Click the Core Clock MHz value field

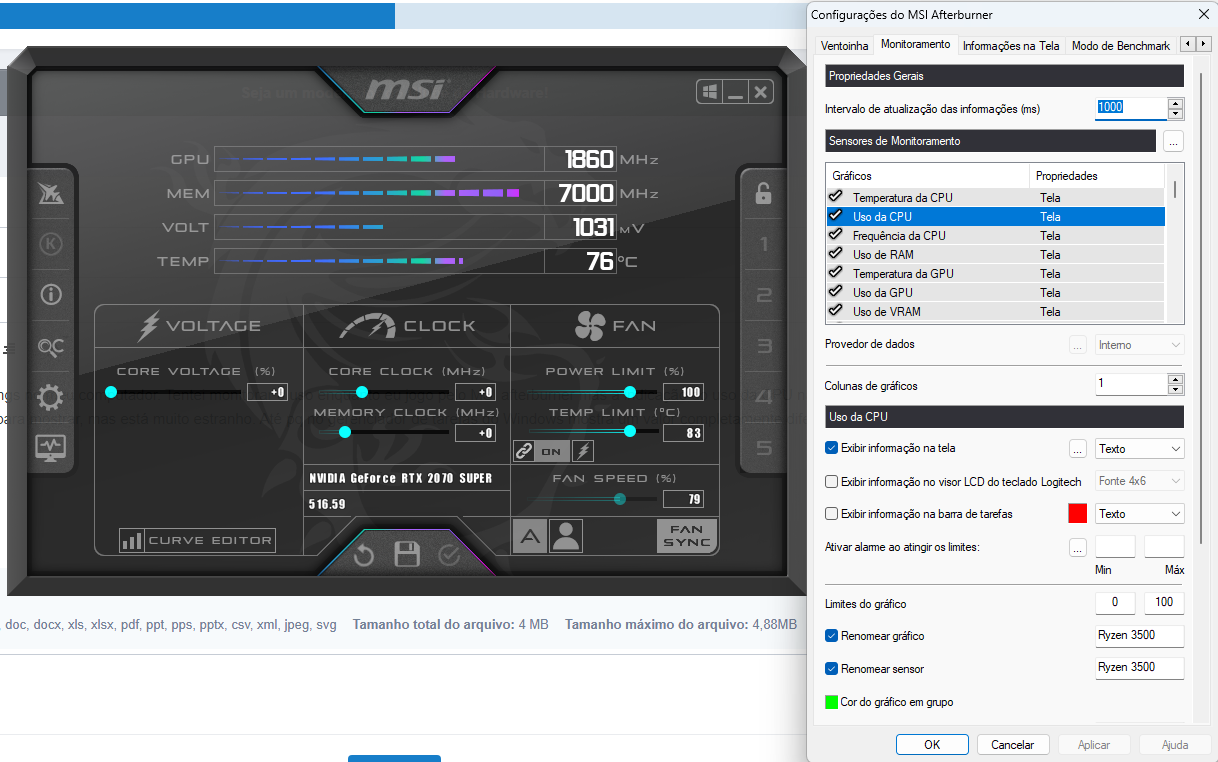coord(475,392)
